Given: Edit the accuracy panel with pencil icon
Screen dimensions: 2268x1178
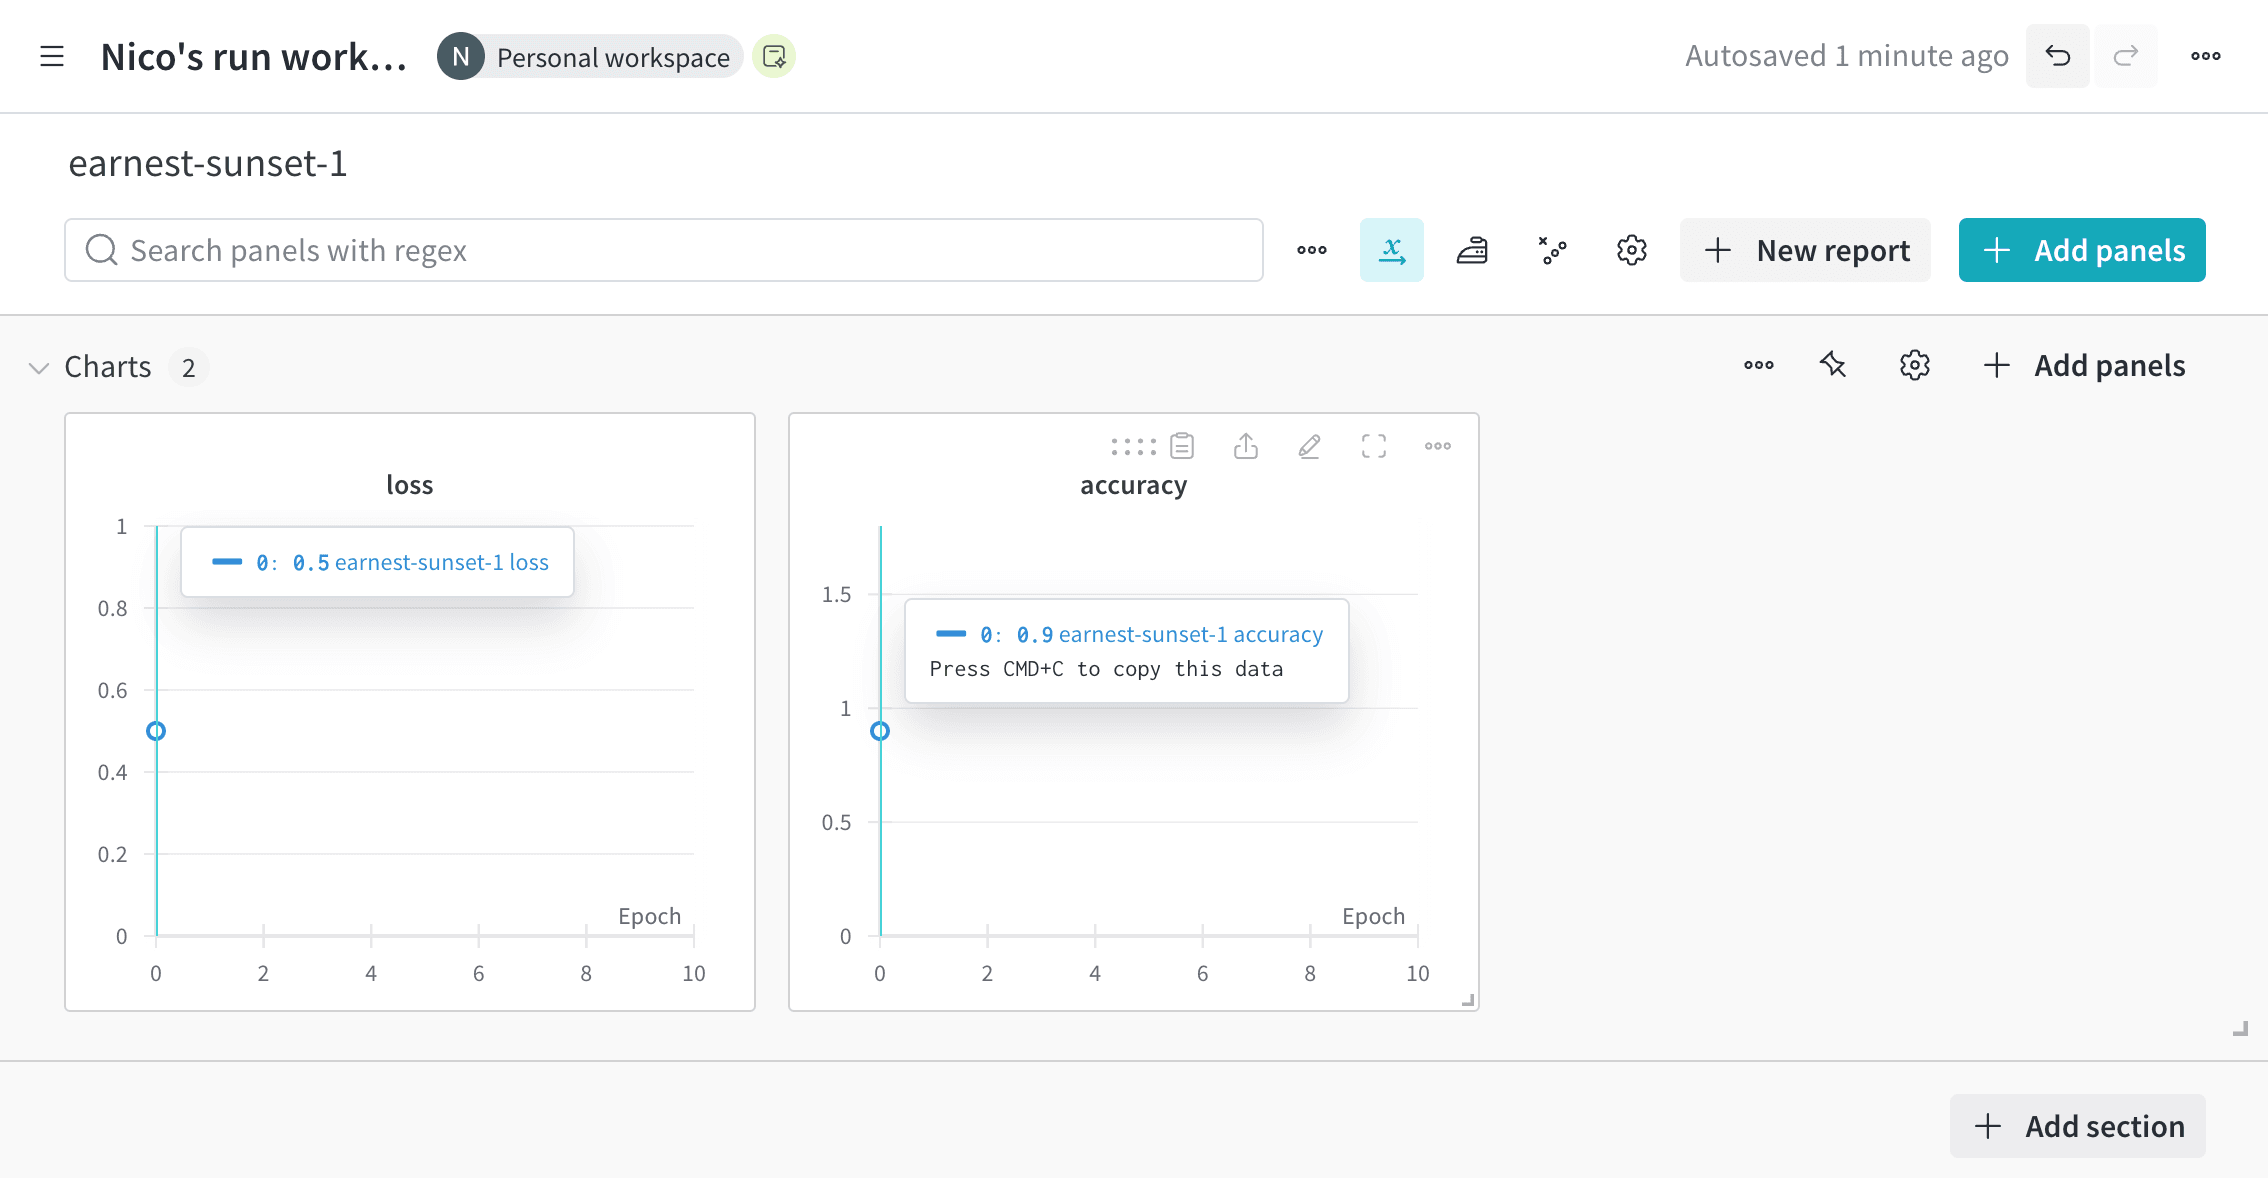Looking at the screenshot, I should [x=1310, y=446].
